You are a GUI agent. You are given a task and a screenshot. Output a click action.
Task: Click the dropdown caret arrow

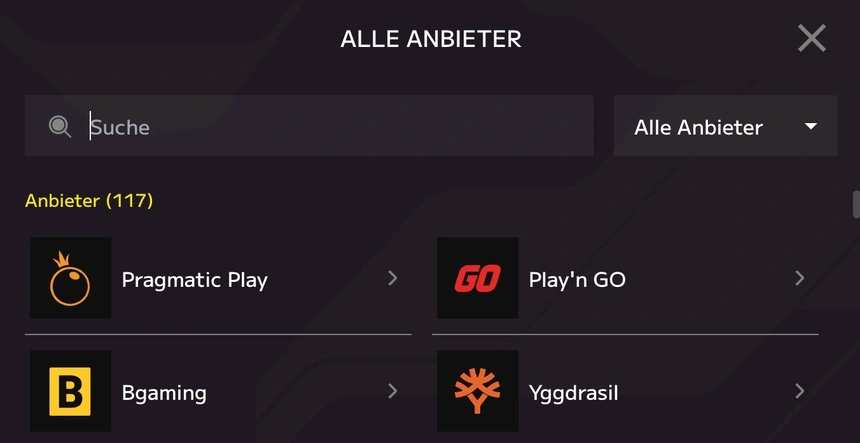pyautogui.click(x=811, y=126)
